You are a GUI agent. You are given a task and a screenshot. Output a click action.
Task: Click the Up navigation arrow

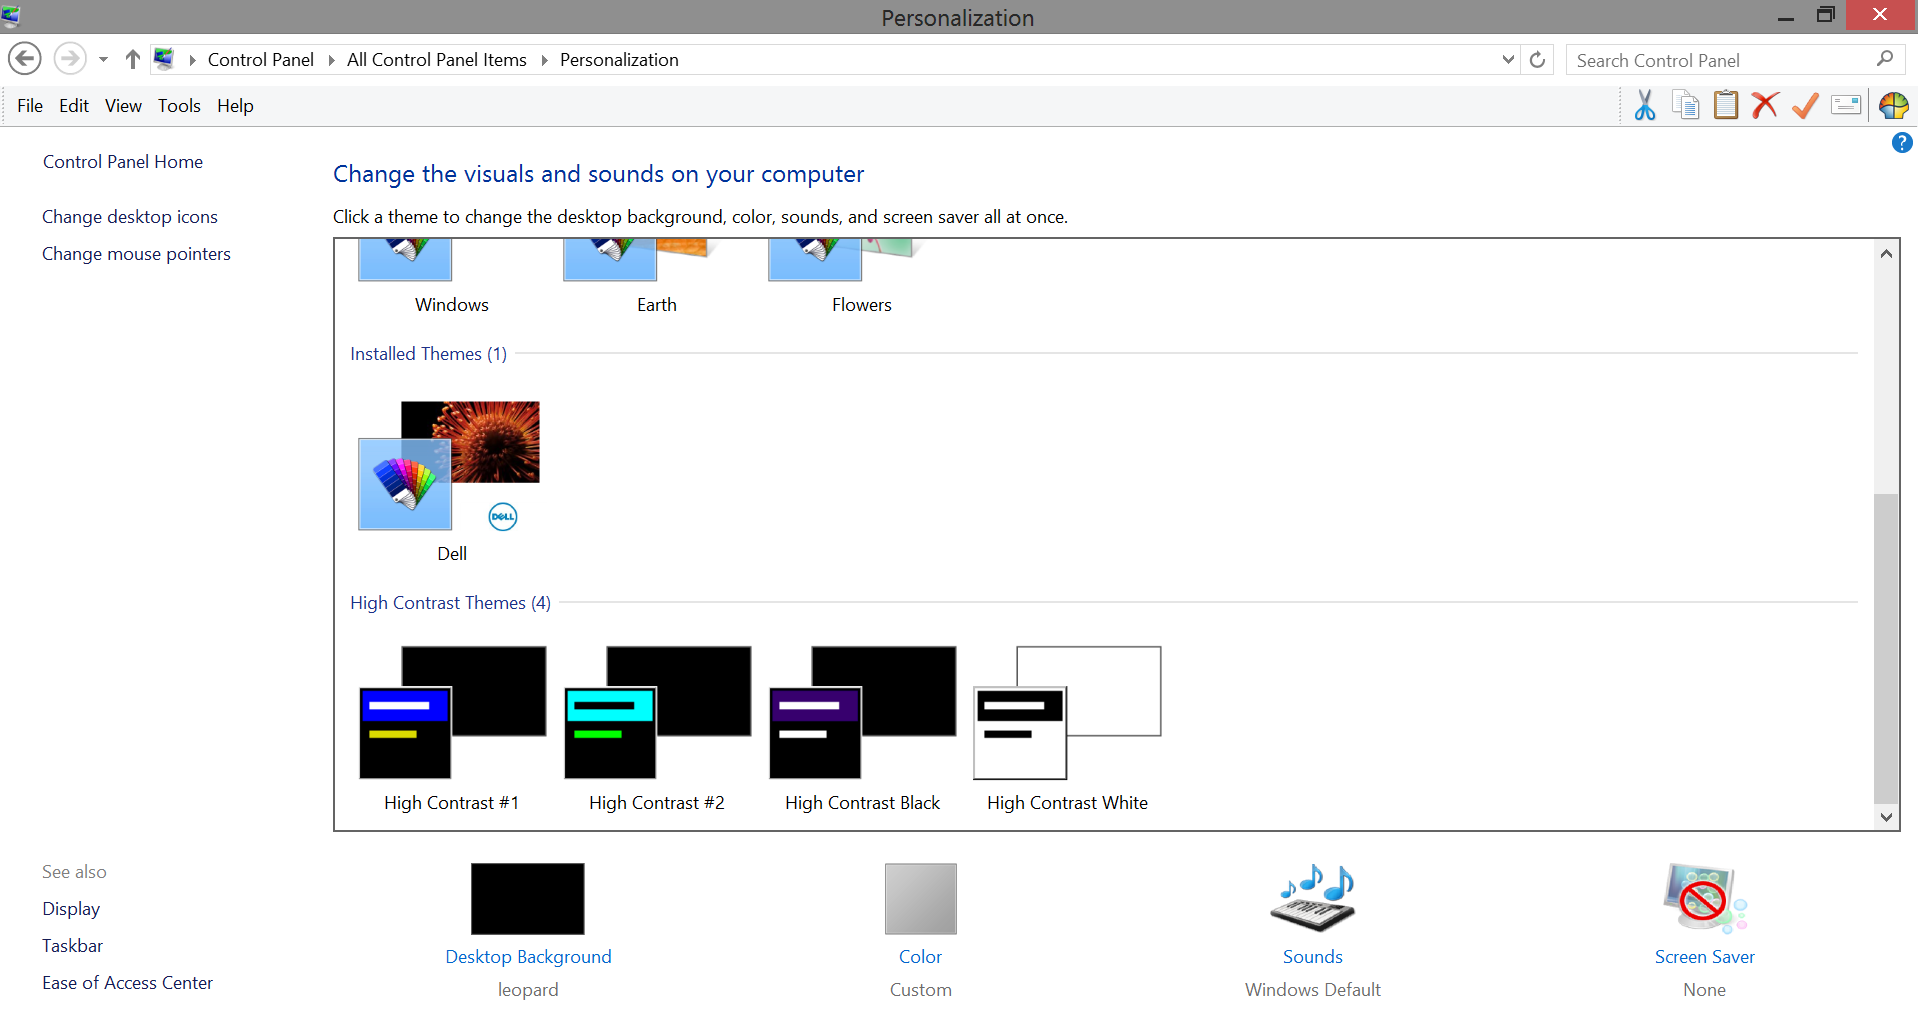(132, 58)
